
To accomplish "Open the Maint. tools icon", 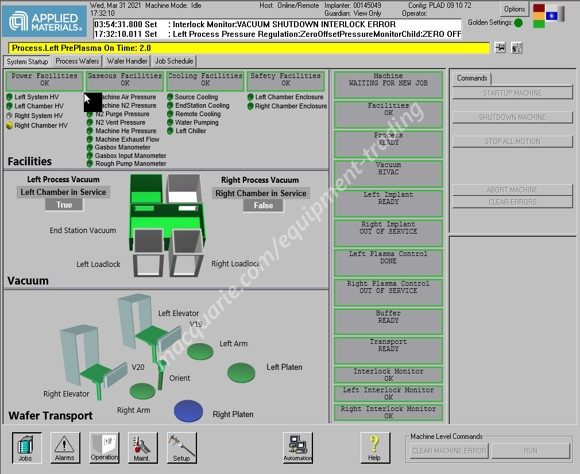I will pos(143,448).
